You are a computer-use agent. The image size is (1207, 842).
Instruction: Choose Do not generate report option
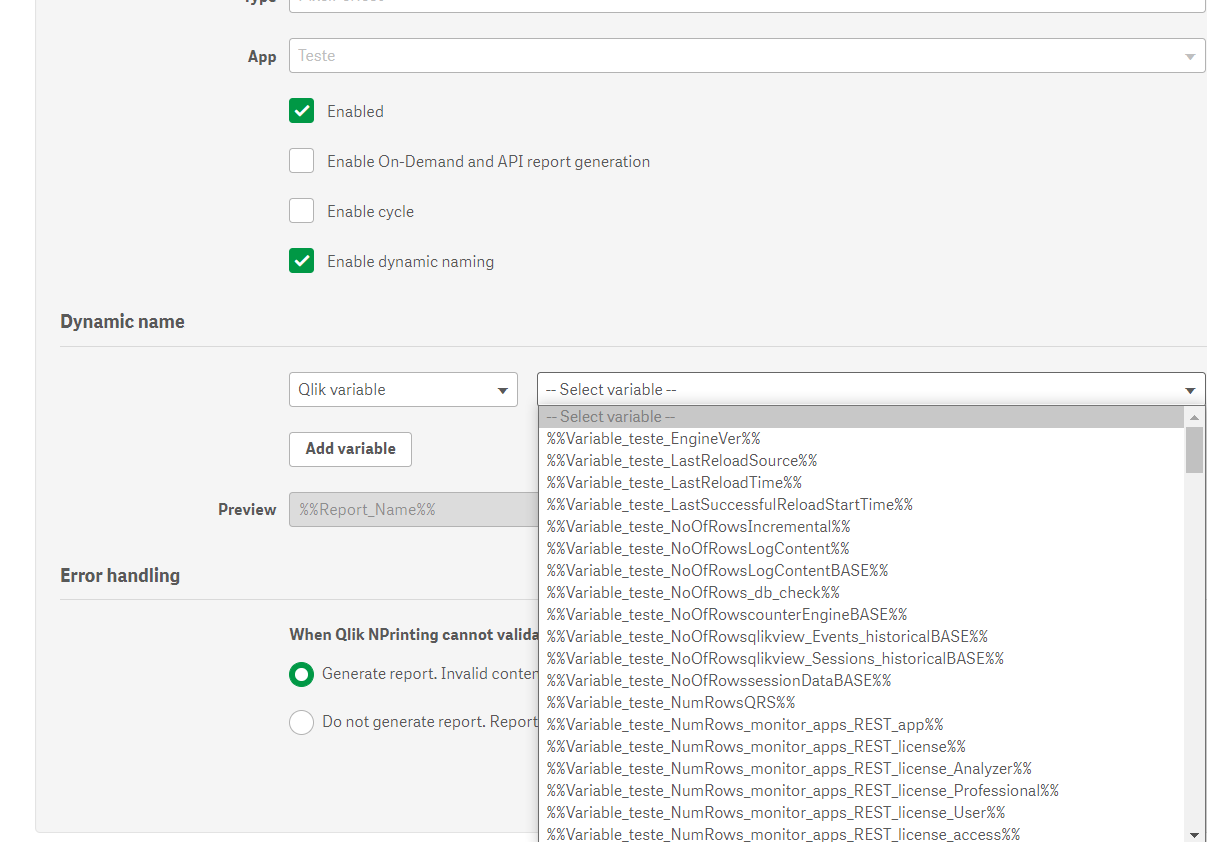coord(301,721)
